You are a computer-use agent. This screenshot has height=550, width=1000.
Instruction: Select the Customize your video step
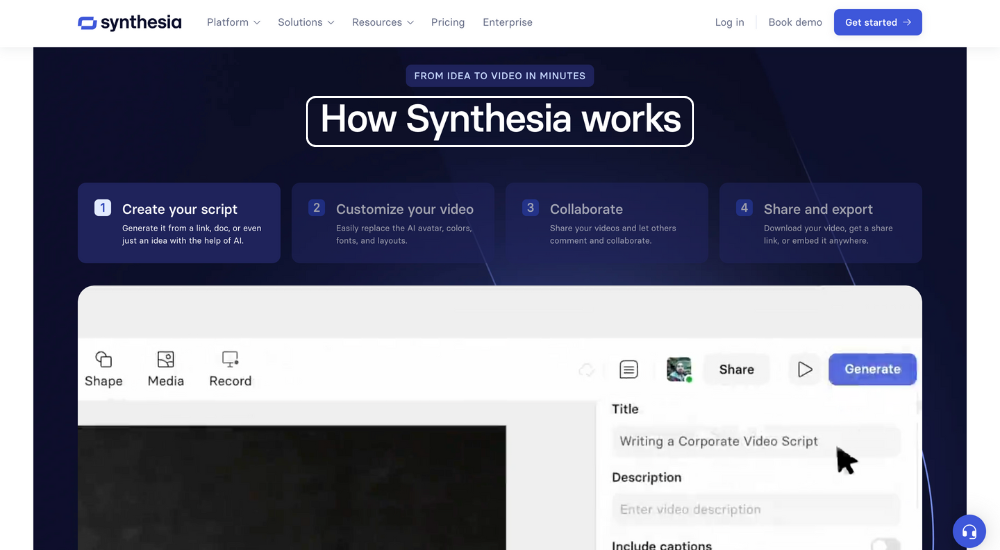[393, 223]
